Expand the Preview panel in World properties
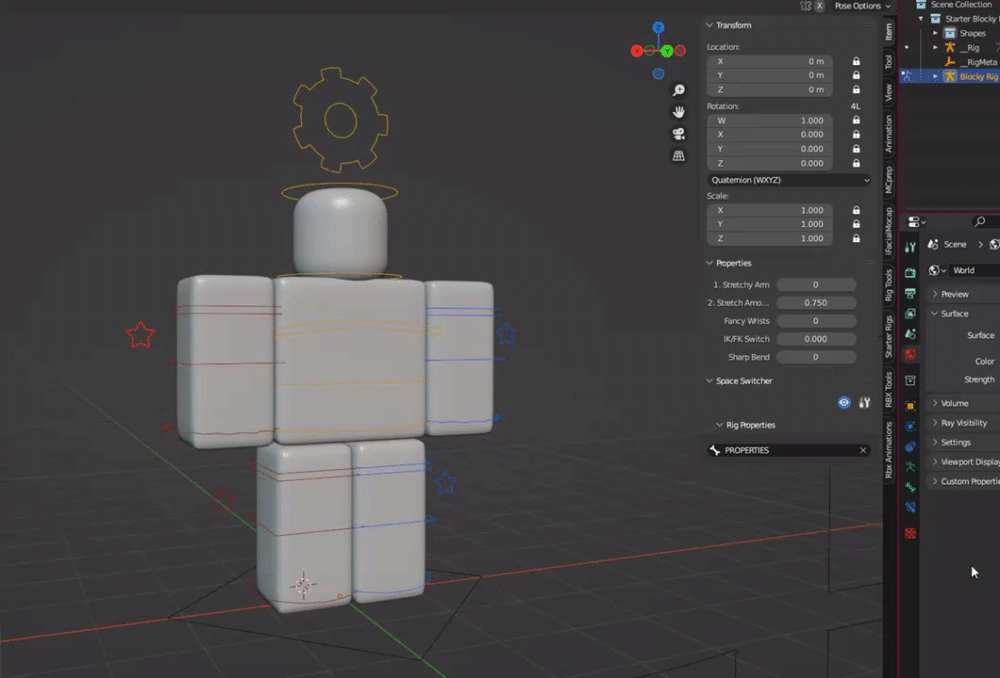The height and width of the screenshot is (678, 1000). pos(935,294)
